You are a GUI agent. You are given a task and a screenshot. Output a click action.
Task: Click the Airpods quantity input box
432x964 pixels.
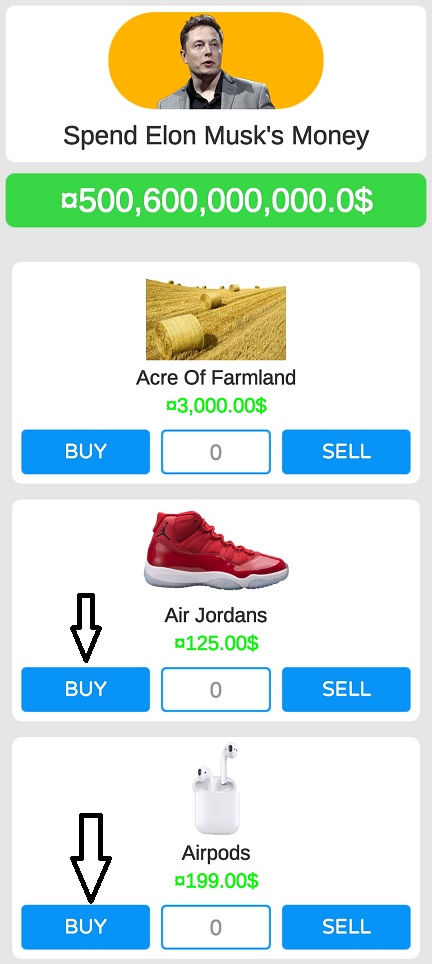(x=216, y=927)
